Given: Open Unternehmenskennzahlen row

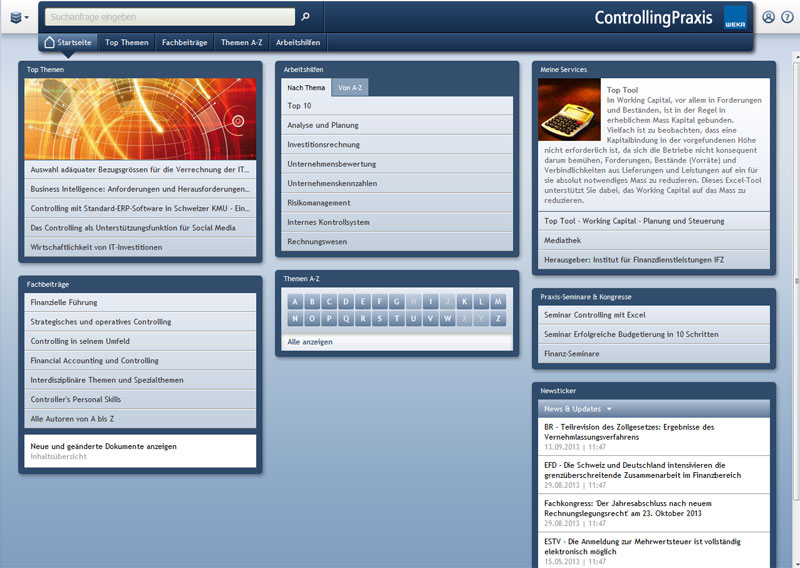Looking at the screenshot, I should (x=397, y=183).
